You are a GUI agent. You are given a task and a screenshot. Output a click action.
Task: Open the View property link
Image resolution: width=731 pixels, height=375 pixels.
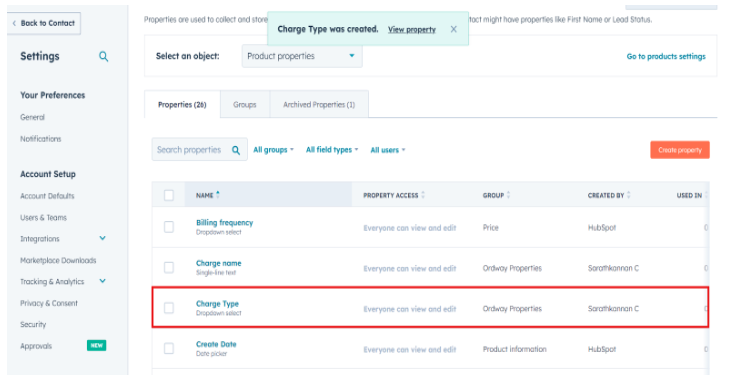[412, 29]
